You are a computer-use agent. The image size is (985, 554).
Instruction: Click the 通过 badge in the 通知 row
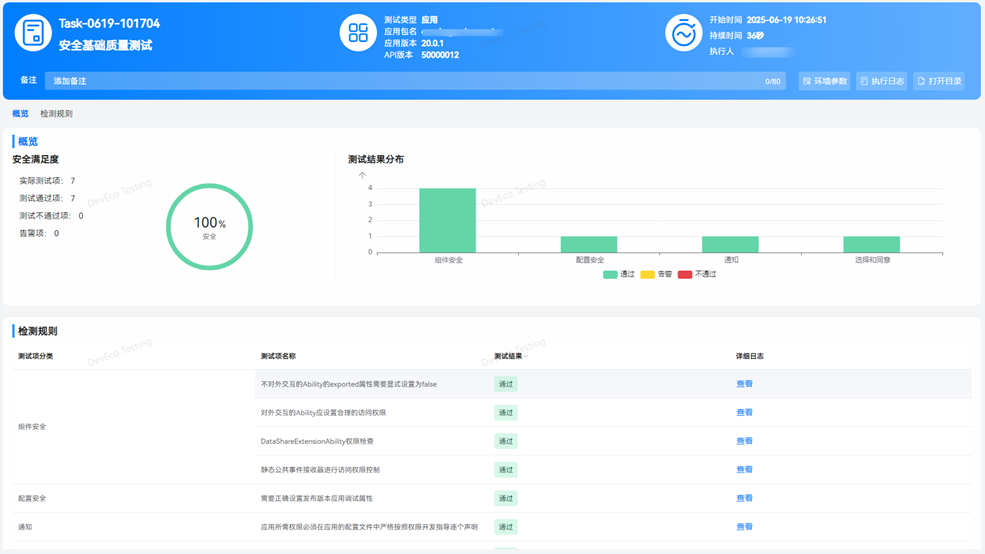[505, 527]
